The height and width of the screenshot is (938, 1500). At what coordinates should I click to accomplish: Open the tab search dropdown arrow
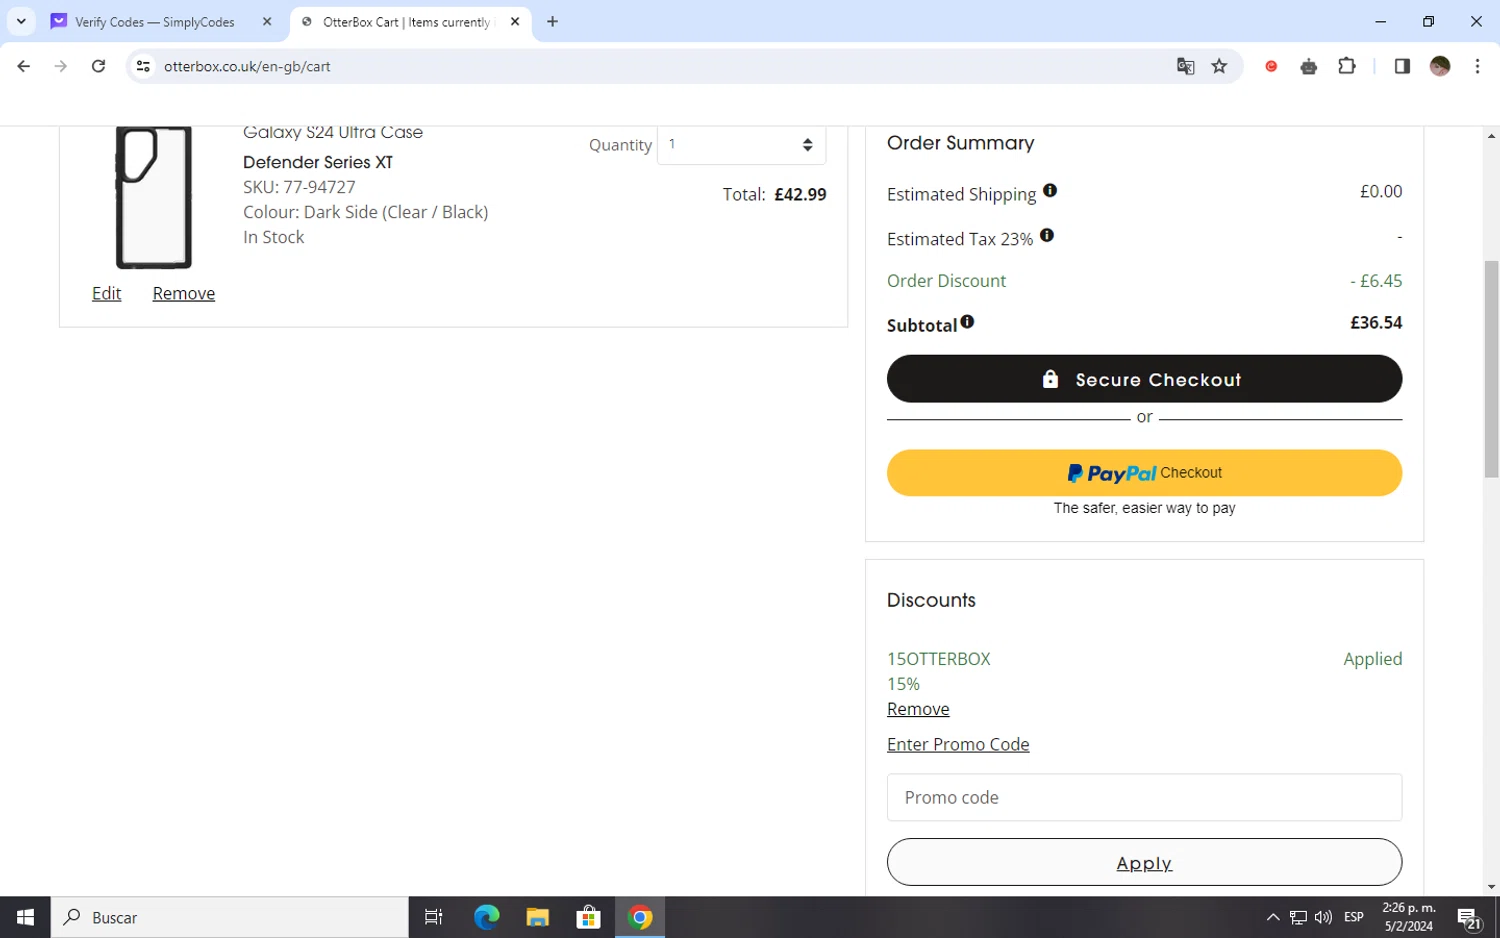pyautogui.click(x=20, y=21)
